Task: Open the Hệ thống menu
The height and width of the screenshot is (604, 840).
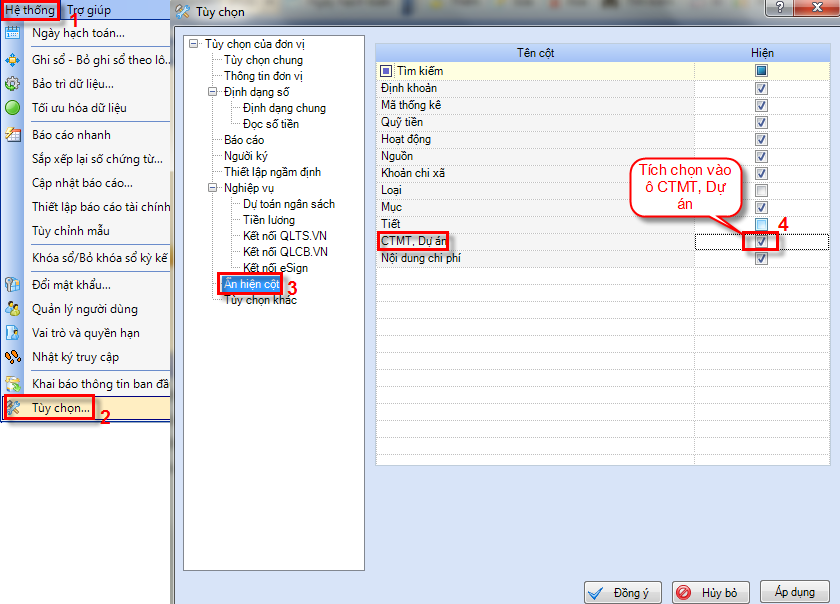Action: click(x=30, y=10)
